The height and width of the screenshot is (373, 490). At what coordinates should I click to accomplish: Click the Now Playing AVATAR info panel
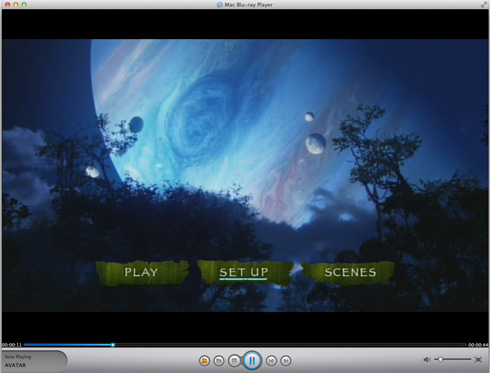[34, 361]
